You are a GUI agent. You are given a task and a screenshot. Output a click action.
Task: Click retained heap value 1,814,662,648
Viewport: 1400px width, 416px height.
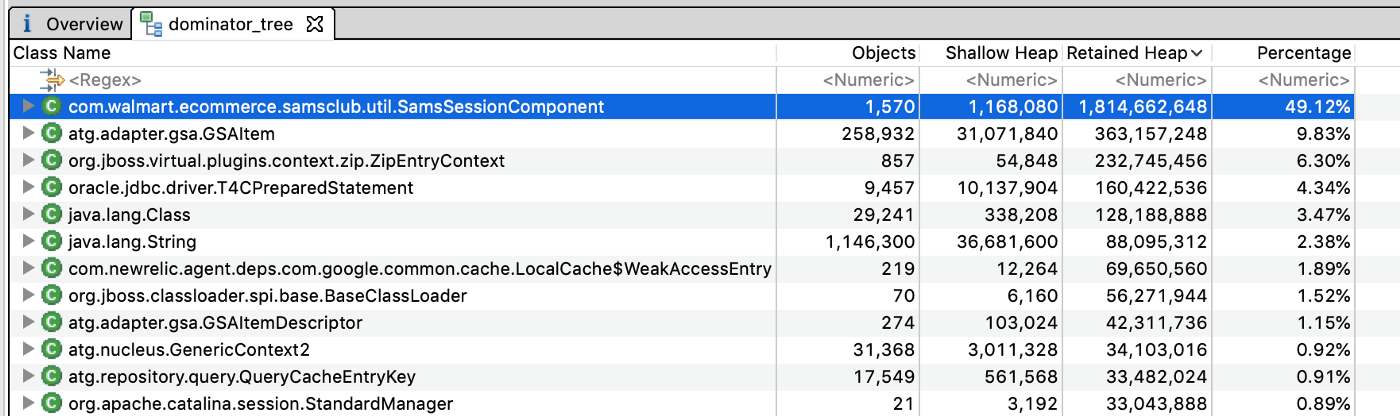tap(1143, 106)
